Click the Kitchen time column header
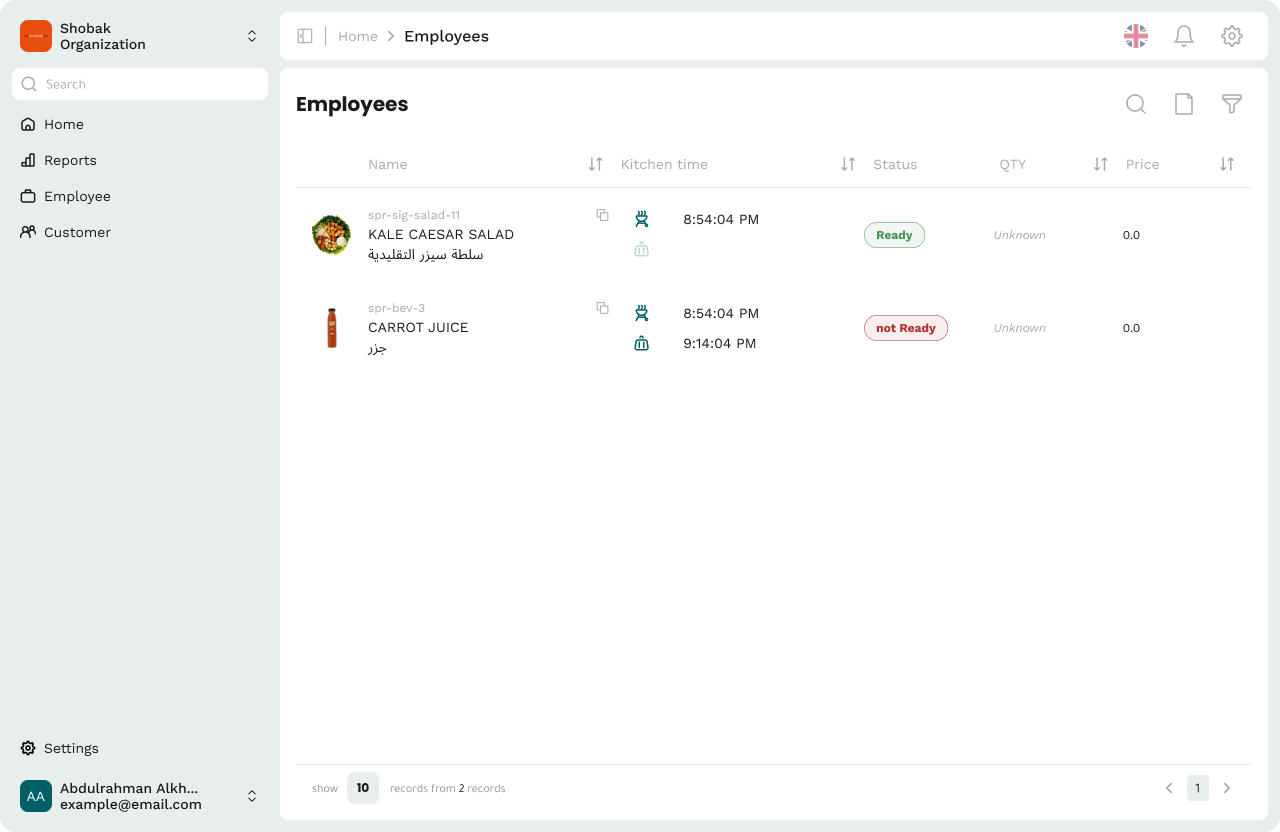Image resolution: width=1280 pixels, height=832 pixels. (664, 164)
